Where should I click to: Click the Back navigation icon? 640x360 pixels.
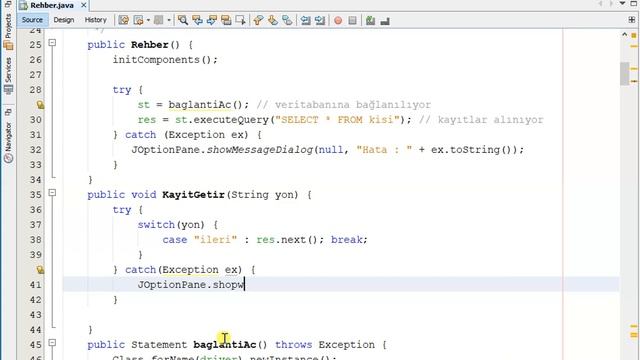click(x=138, y=20)
